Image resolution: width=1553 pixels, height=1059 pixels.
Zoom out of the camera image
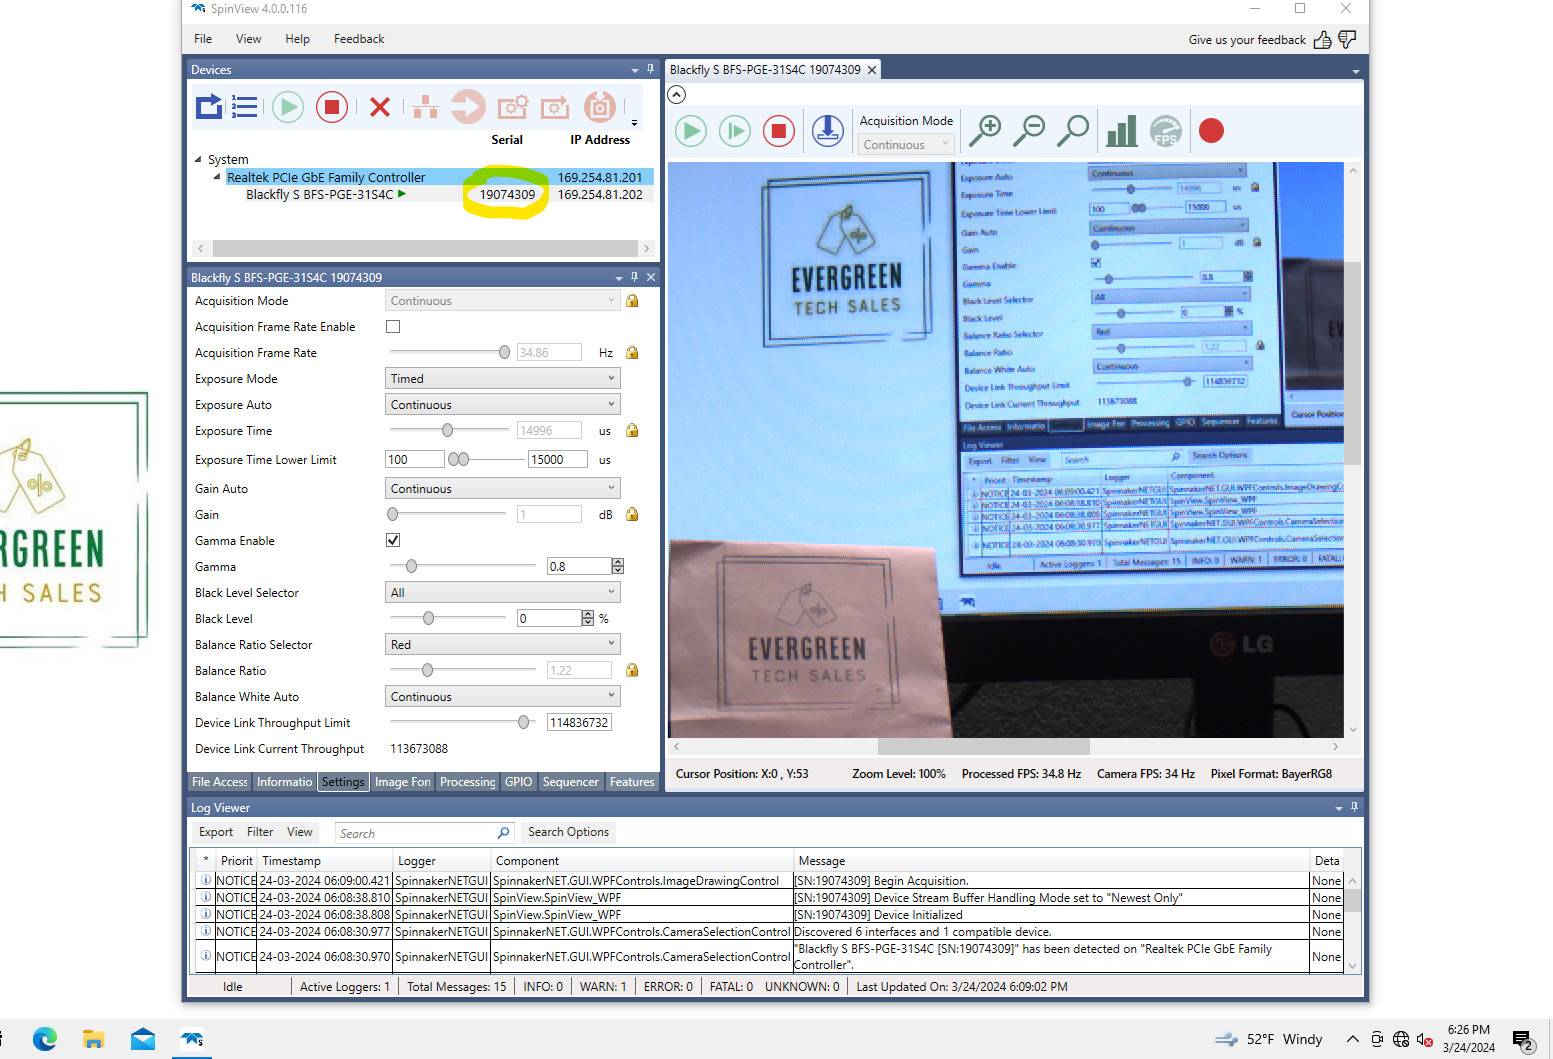[x=1029, y=131]
